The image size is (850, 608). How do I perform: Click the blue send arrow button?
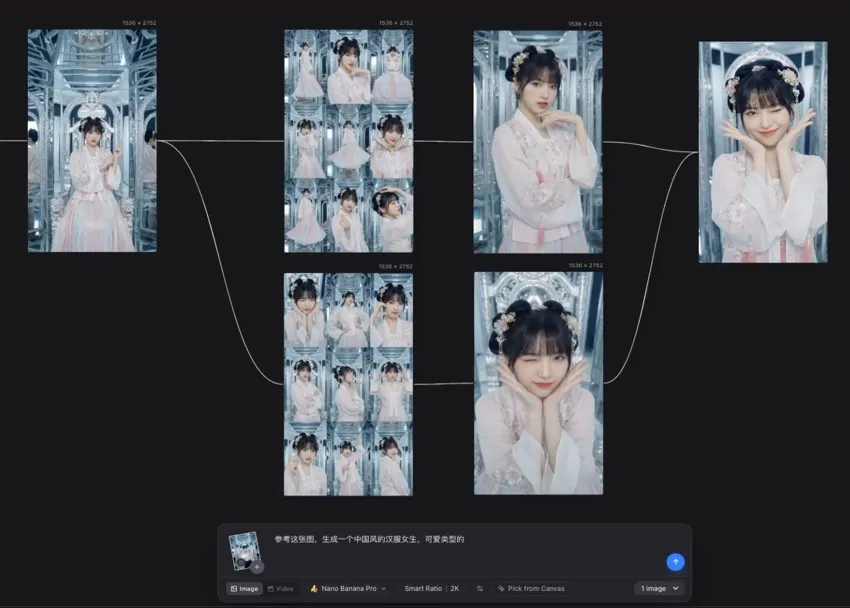coord(675,562)
